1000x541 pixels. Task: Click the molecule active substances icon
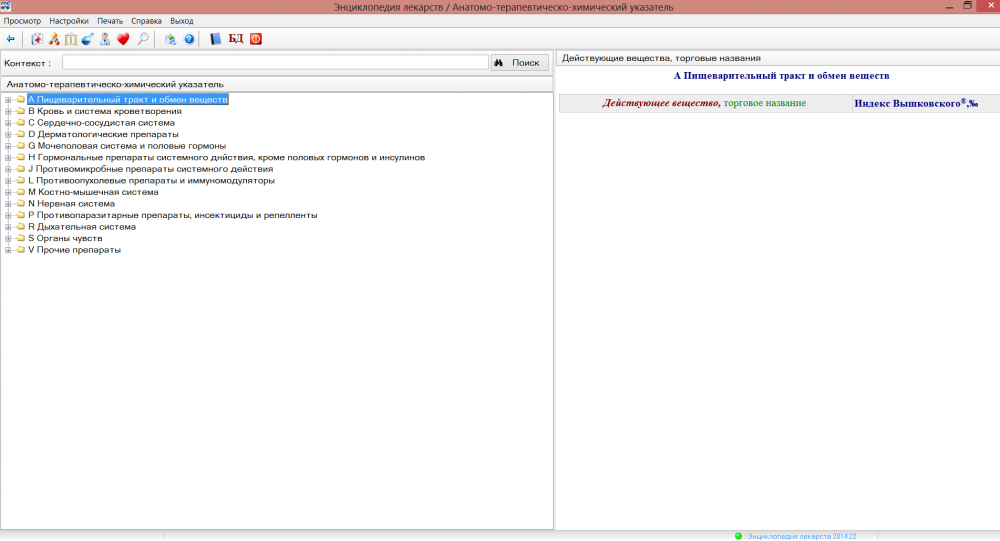(54, 39)
